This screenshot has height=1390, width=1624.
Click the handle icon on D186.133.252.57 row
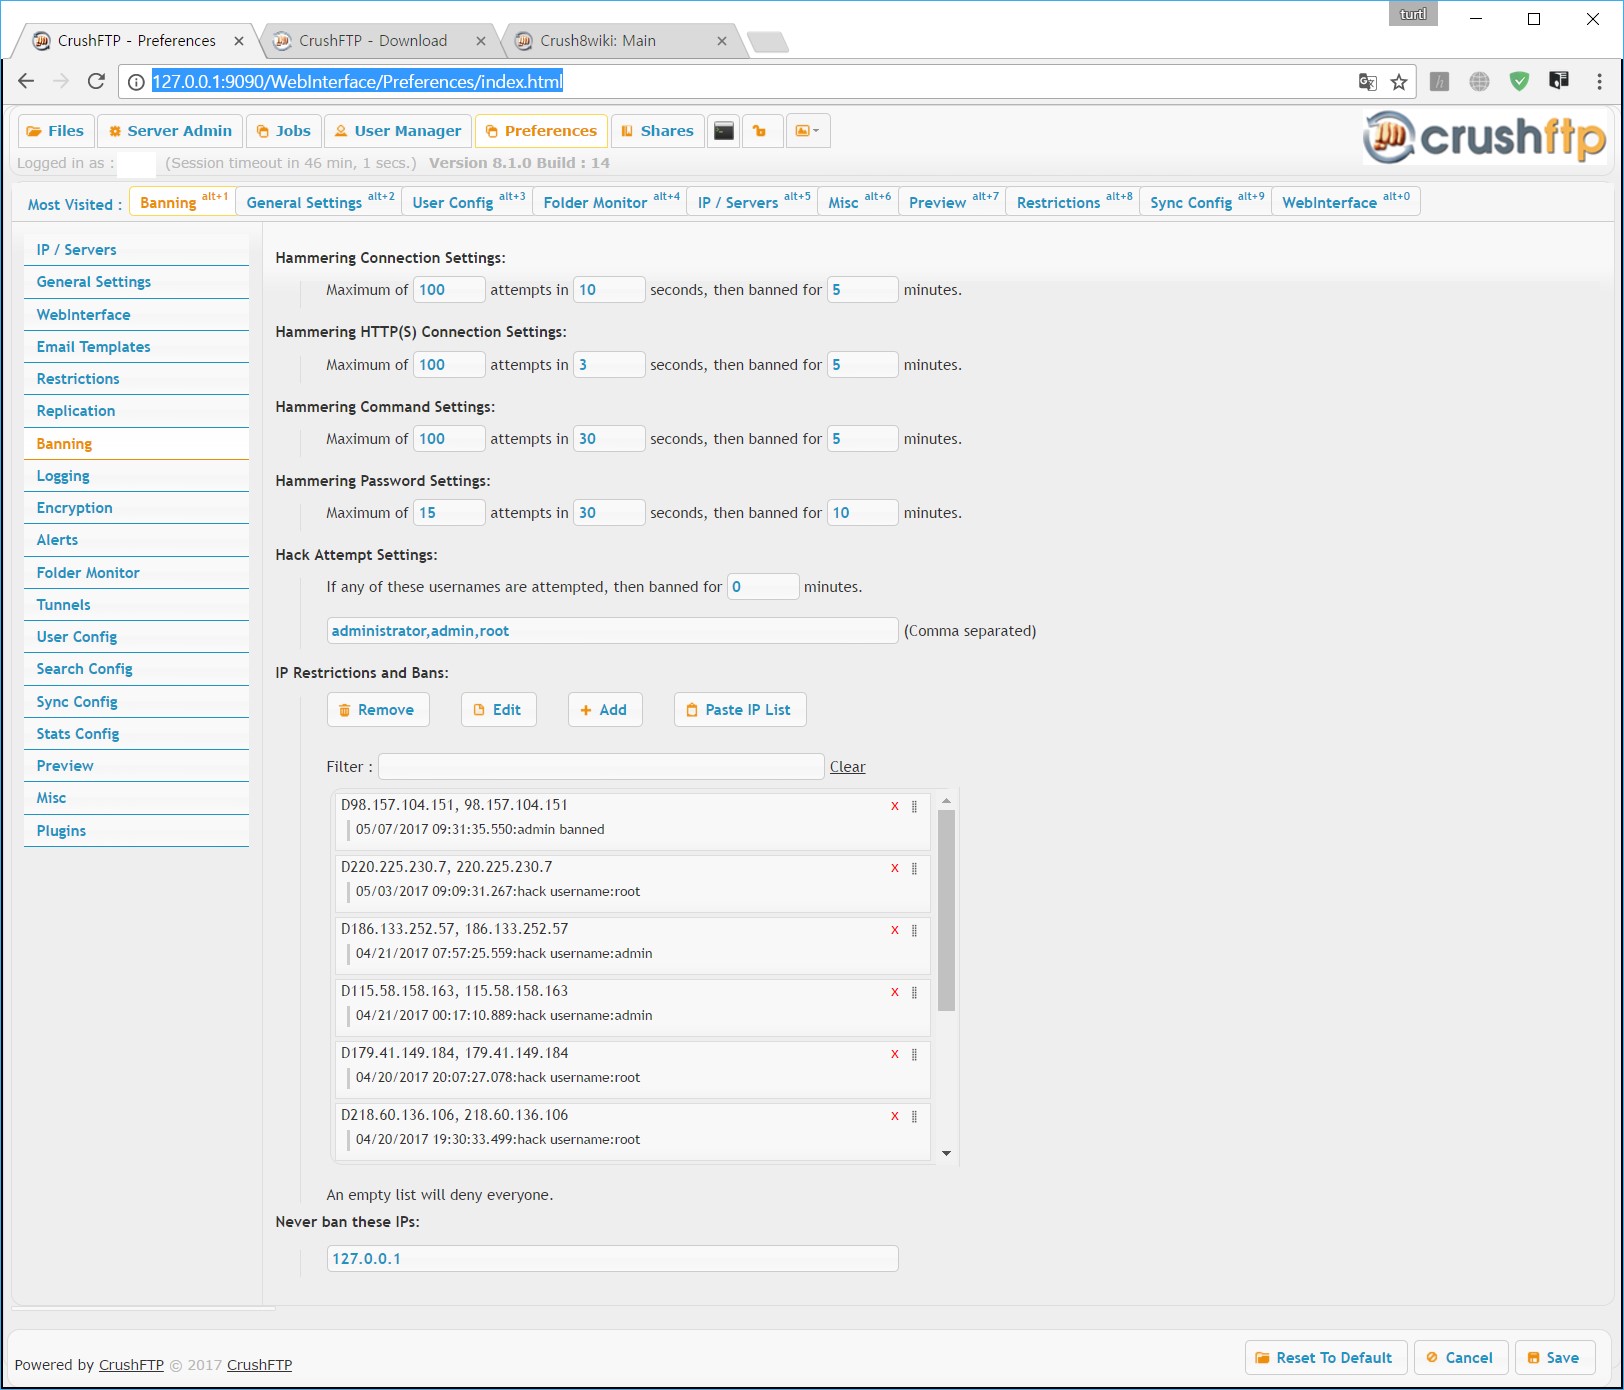914,930
